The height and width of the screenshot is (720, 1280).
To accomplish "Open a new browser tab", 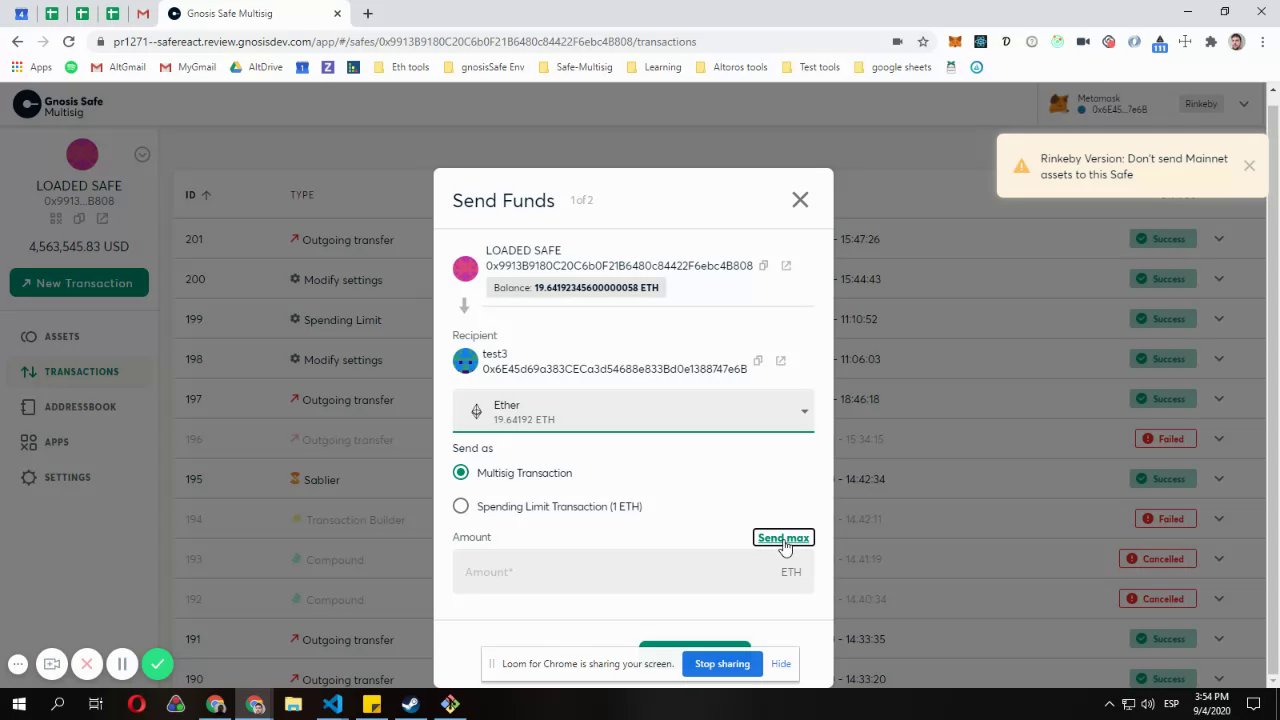I will click(368, 13).
